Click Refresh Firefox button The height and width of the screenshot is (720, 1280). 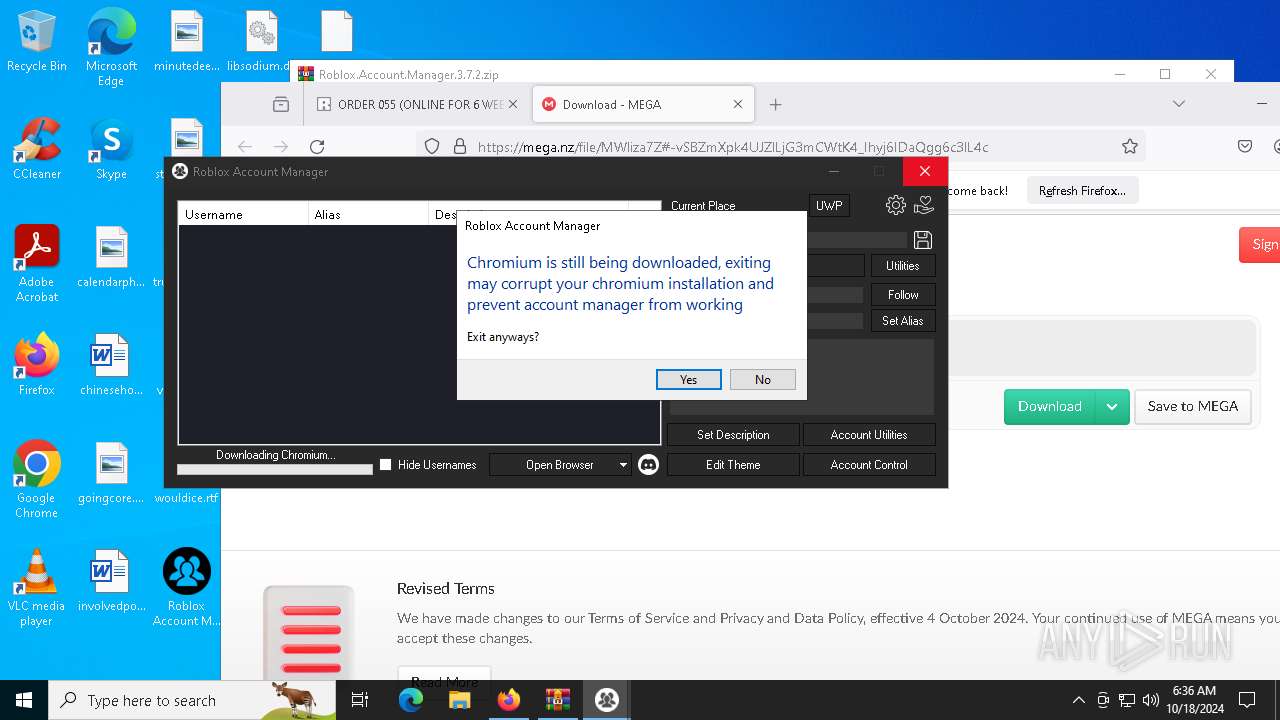click(1082, 191)
